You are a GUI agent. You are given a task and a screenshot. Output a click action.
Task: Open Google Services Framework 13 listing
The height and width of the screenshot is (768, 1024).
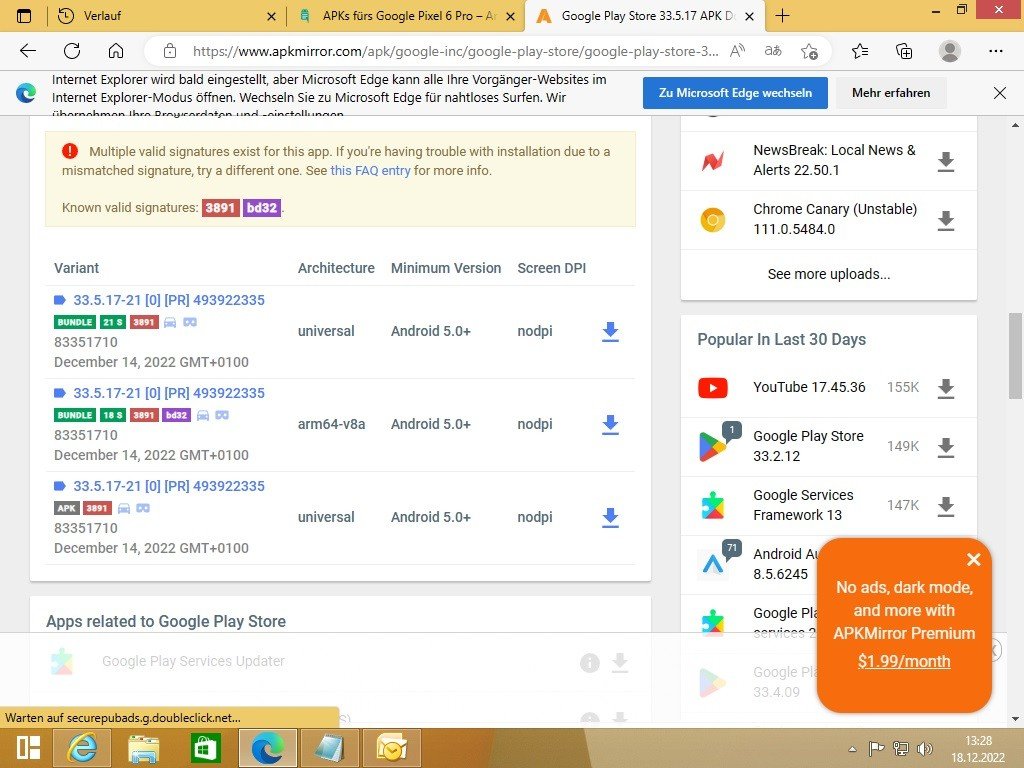[x=803, y=505]
